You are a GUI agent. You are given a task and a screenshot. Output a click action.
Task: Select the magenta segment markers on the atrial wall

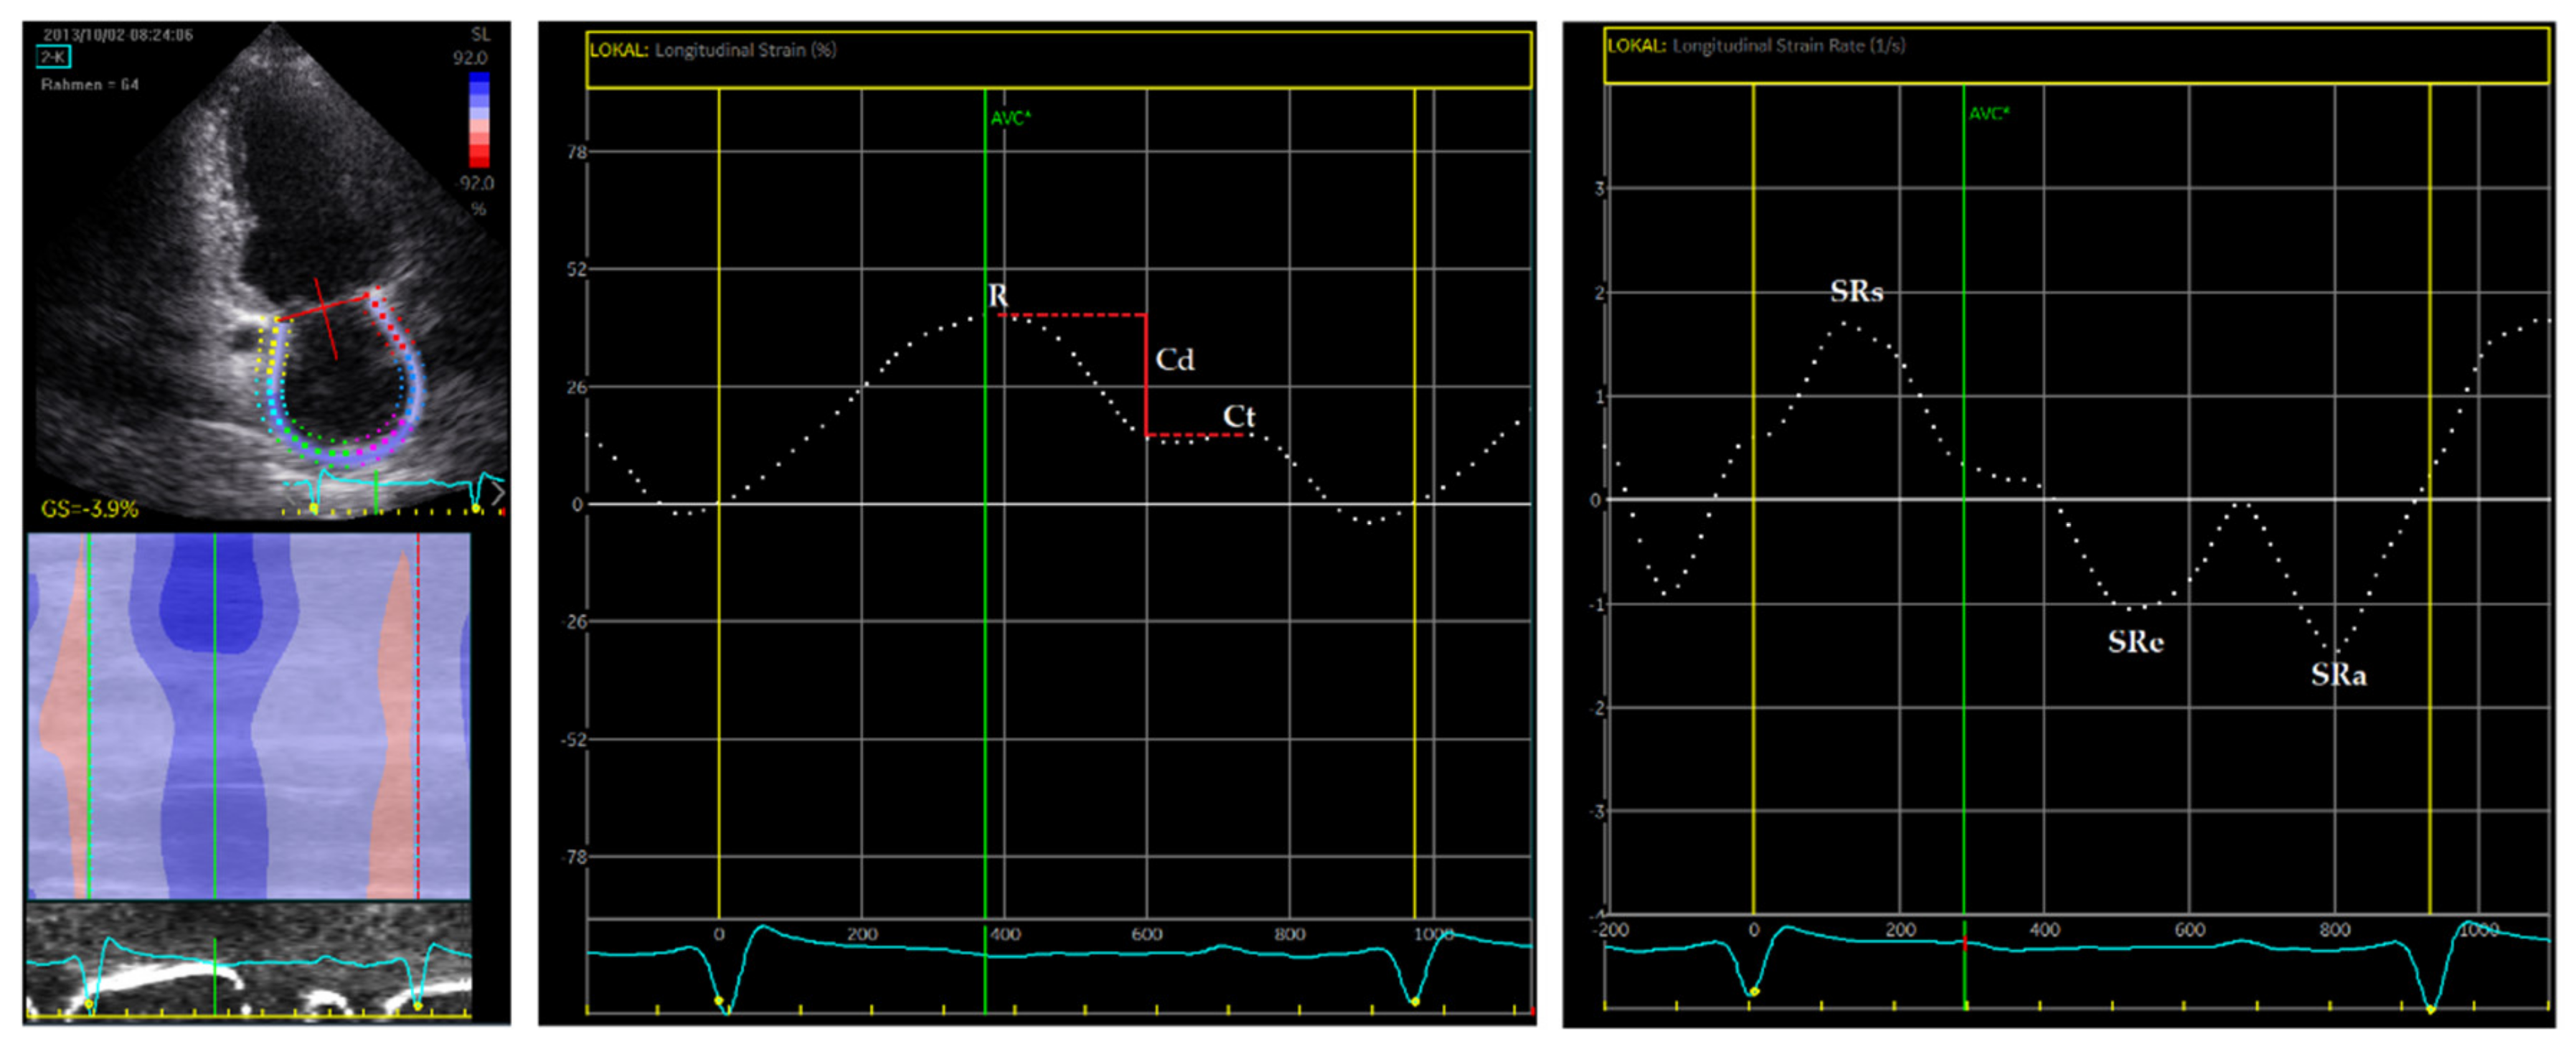click(385, 441)
